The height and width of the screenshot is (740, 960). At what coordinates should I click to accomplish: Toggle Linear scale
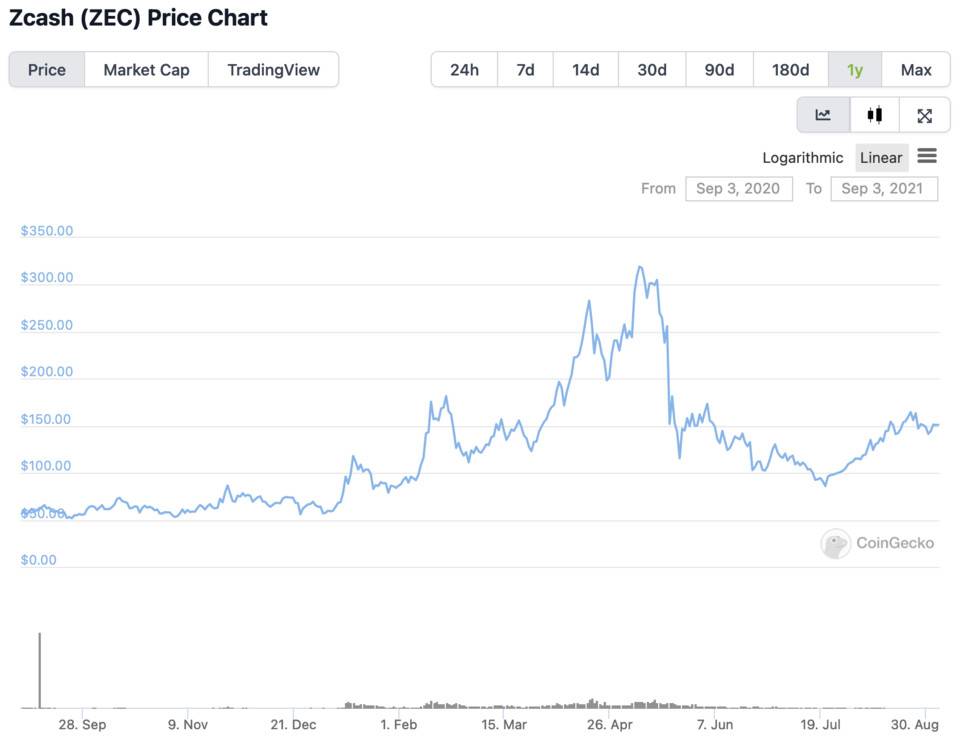[x=881, y=157]
